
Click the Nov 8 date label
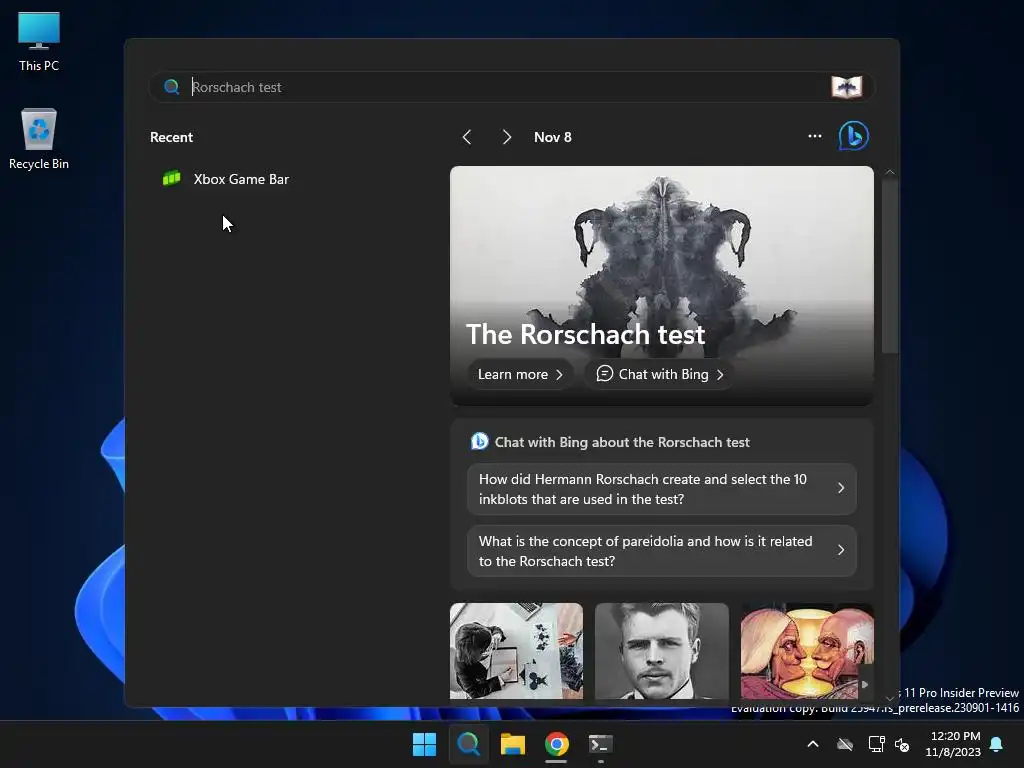click(x=552, y=137)
